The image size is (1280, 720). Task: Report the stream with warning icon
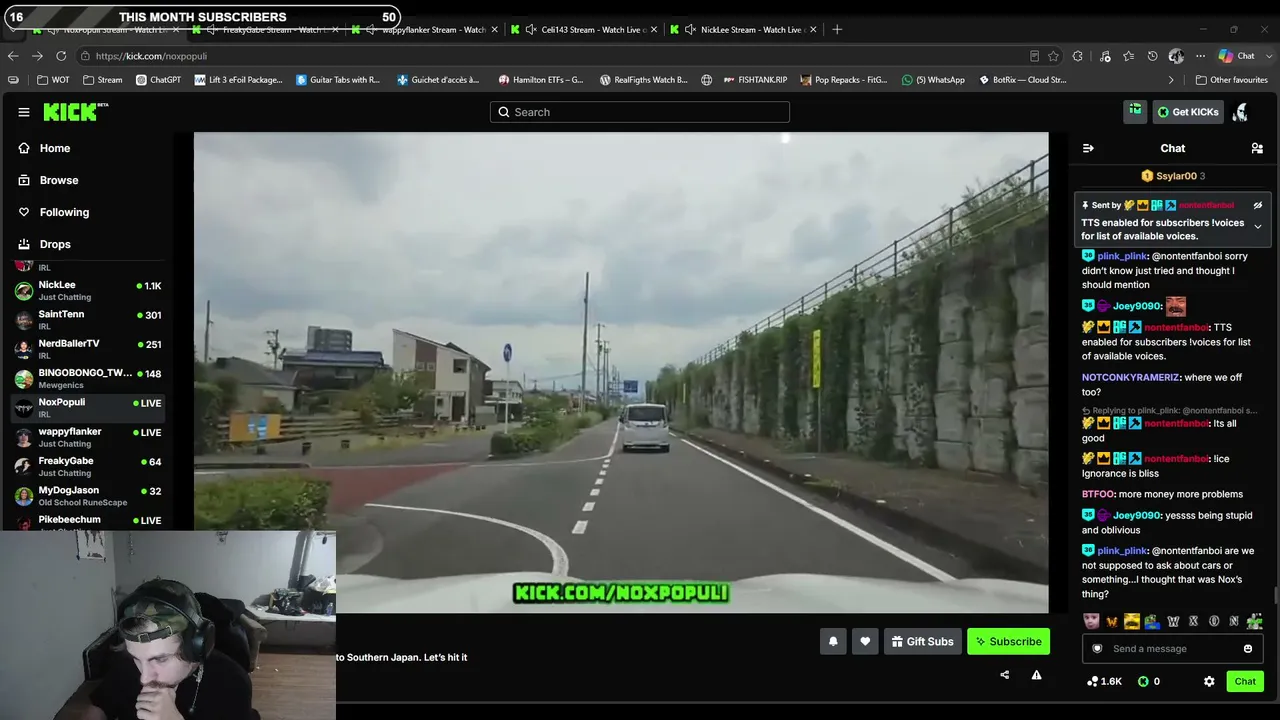point(1036,675)
